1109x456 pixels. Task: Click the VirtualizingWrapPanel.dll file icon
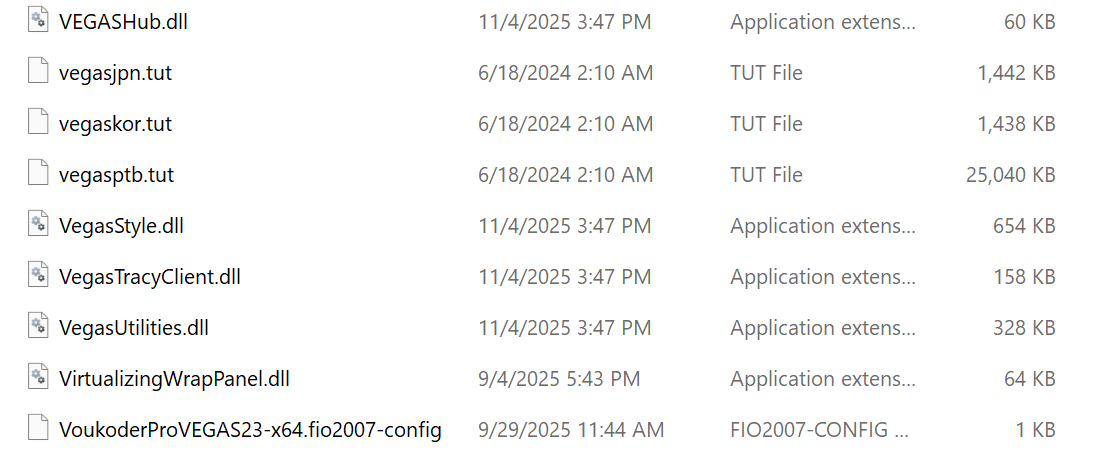[38, 378]
